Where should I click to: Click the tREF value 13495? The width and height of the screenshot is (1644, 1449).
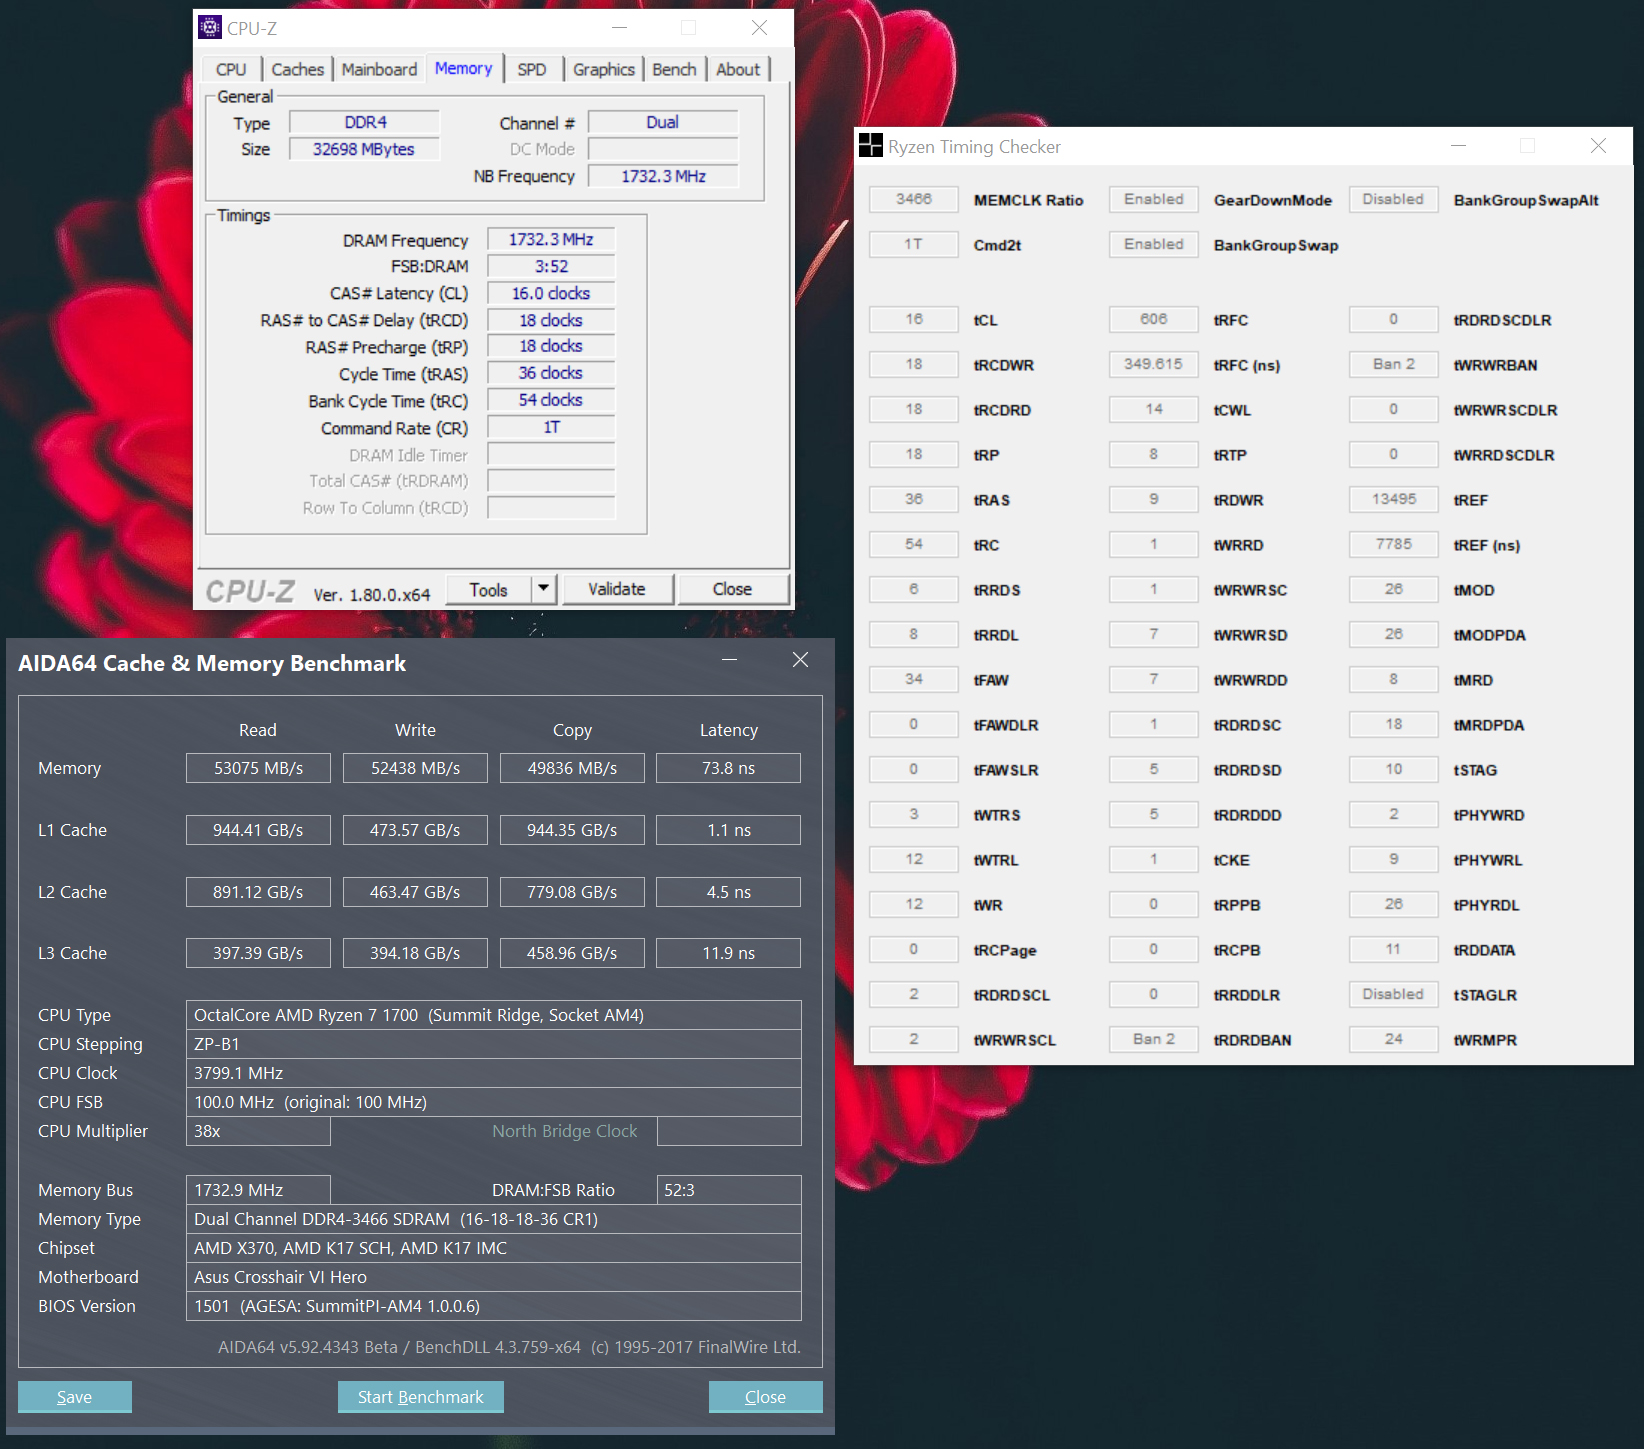1393,499
